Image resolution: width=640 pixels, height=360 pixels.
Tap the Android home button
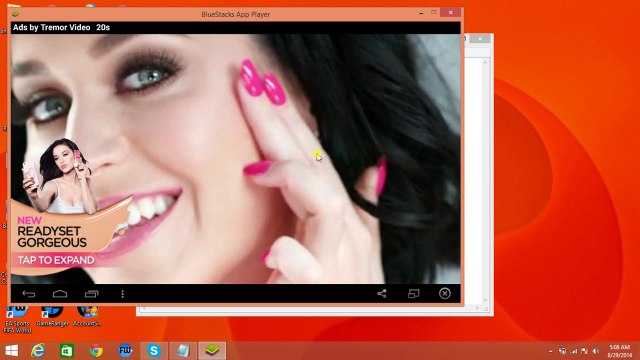pos(60,294)
